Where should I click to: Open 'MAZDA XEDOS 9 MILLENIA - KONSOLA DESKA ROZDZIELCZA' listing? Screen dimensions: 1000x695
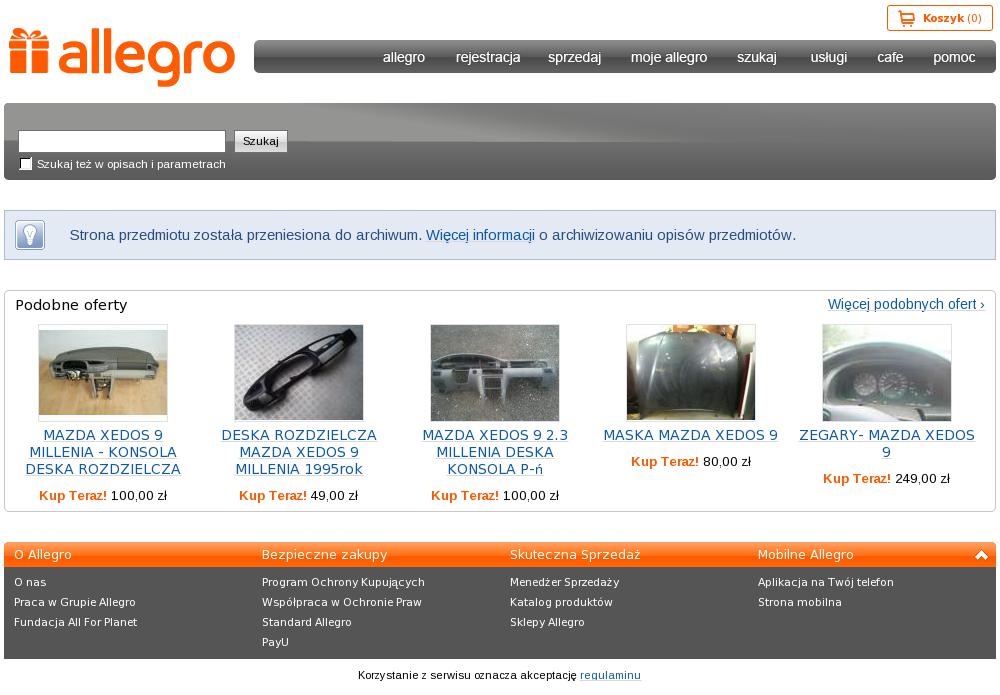click(103, 452)
